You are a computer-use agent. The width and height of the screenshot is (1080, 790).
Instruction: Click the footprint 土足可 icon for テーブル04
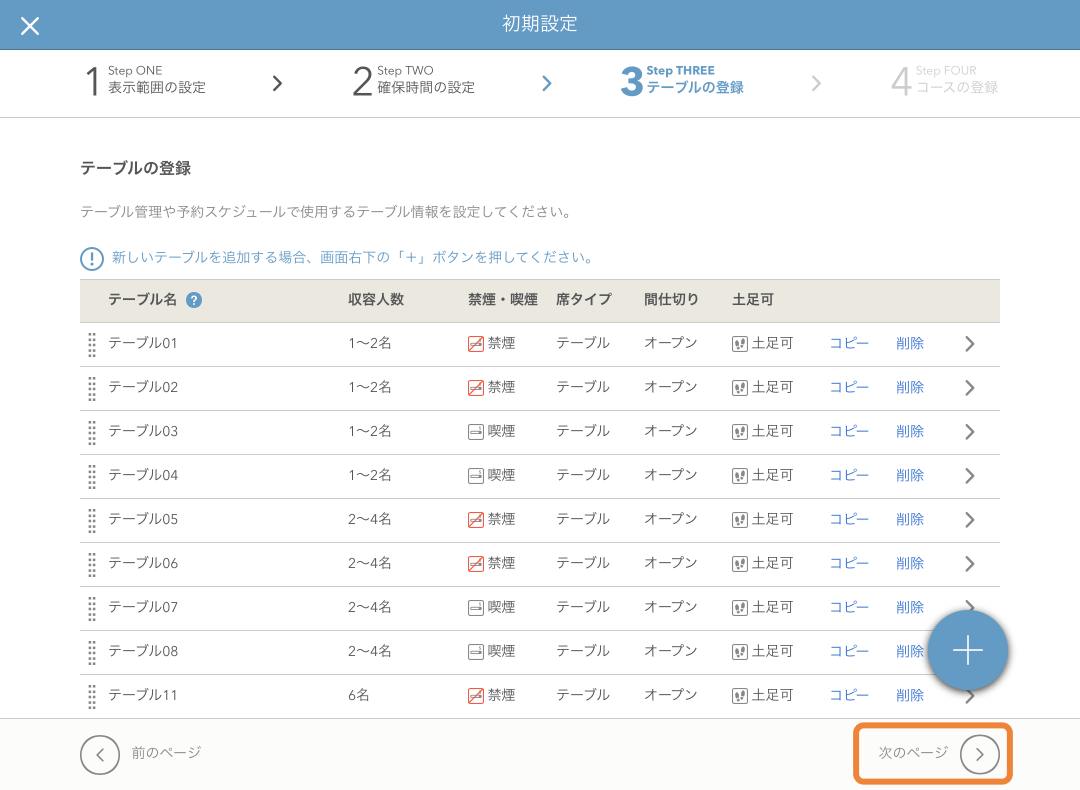pos(740,476)
